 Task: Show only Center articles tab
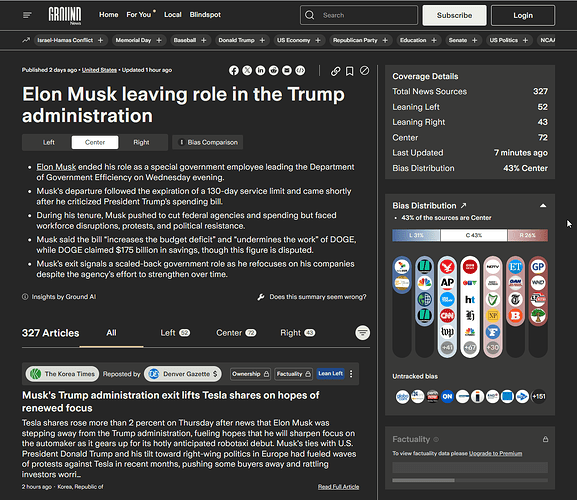pos(236,333)
